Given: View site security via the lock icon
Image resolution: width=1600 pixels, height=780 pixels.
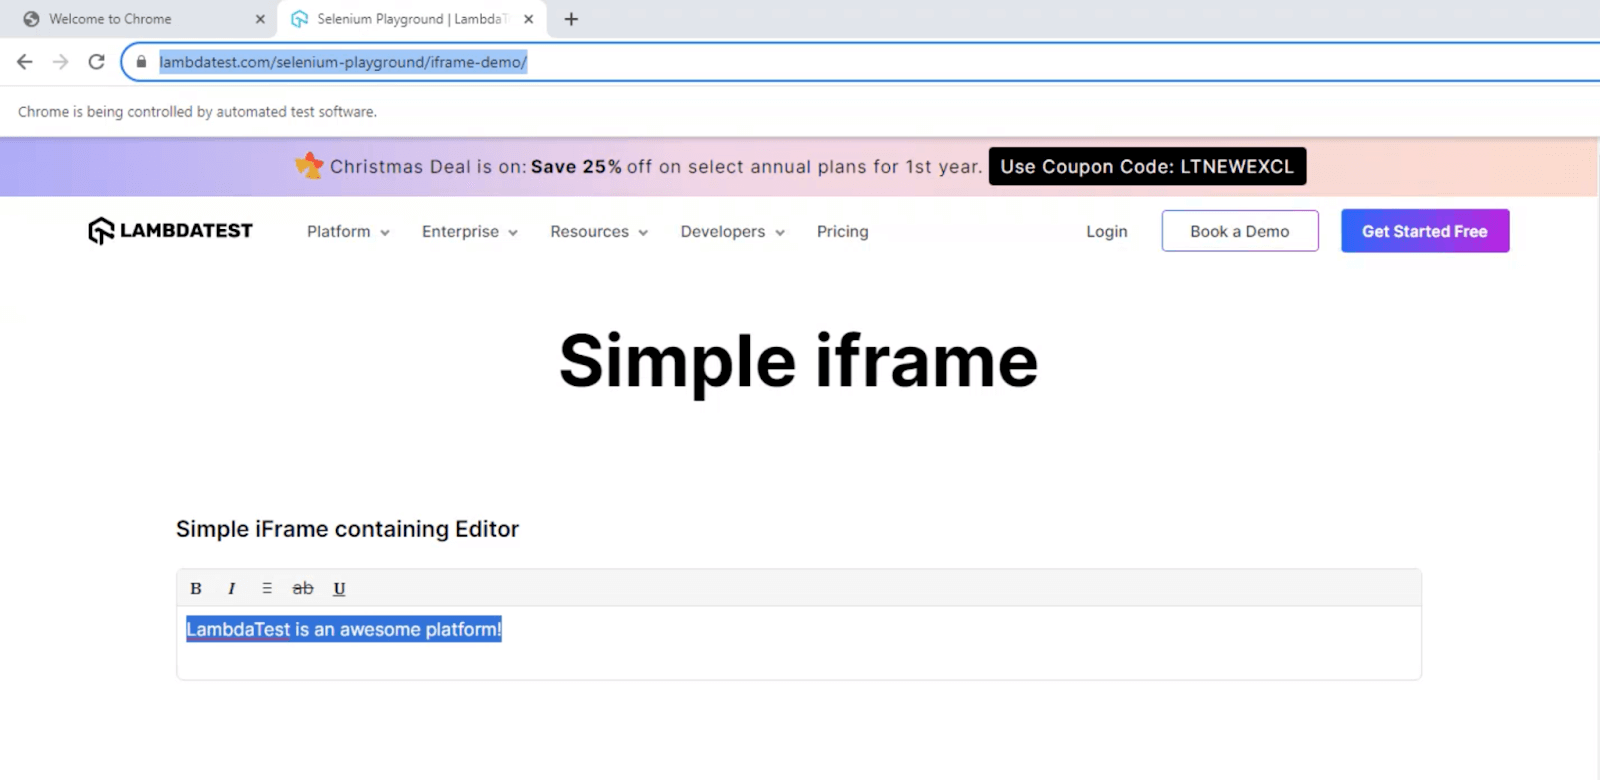Looking at the screenshot, I should tap(141, 62).
